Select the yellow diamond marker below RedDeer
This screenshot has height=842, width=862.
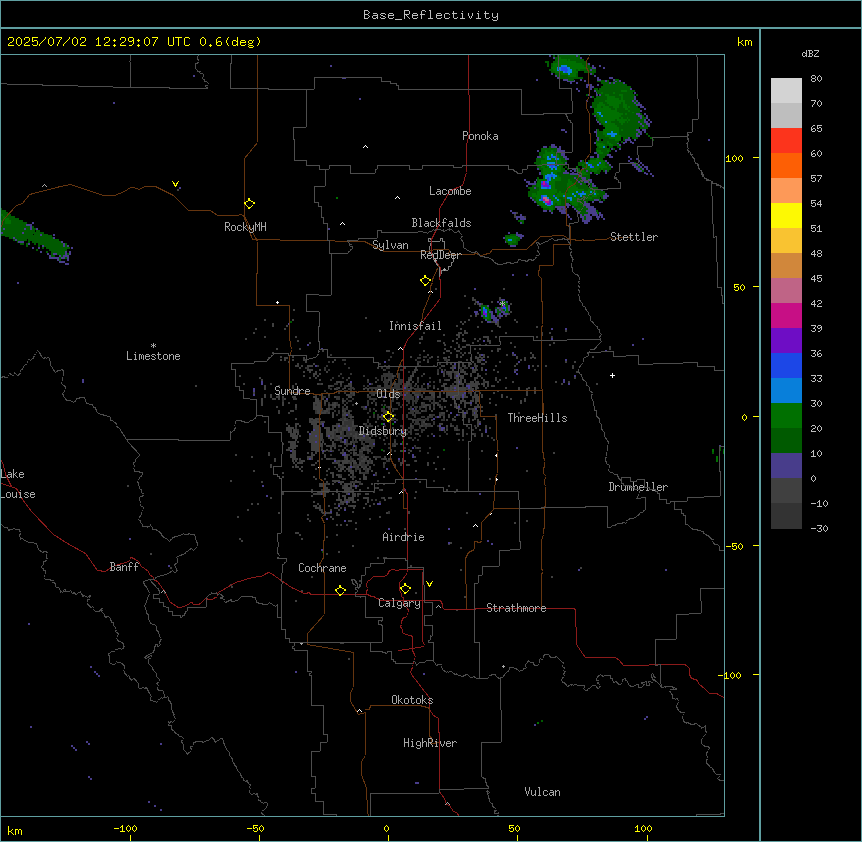(425, 281)
